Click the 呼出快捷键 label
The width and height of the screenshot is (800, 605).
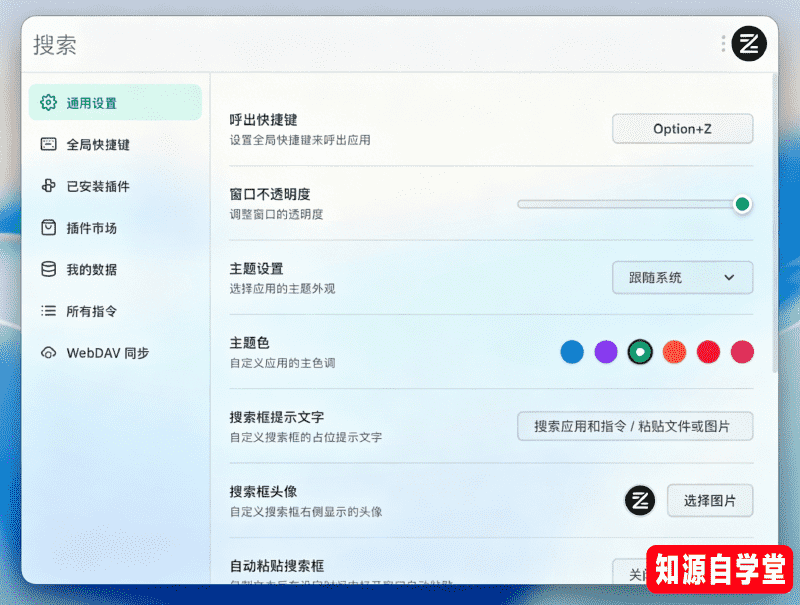[x=263, y=120]
